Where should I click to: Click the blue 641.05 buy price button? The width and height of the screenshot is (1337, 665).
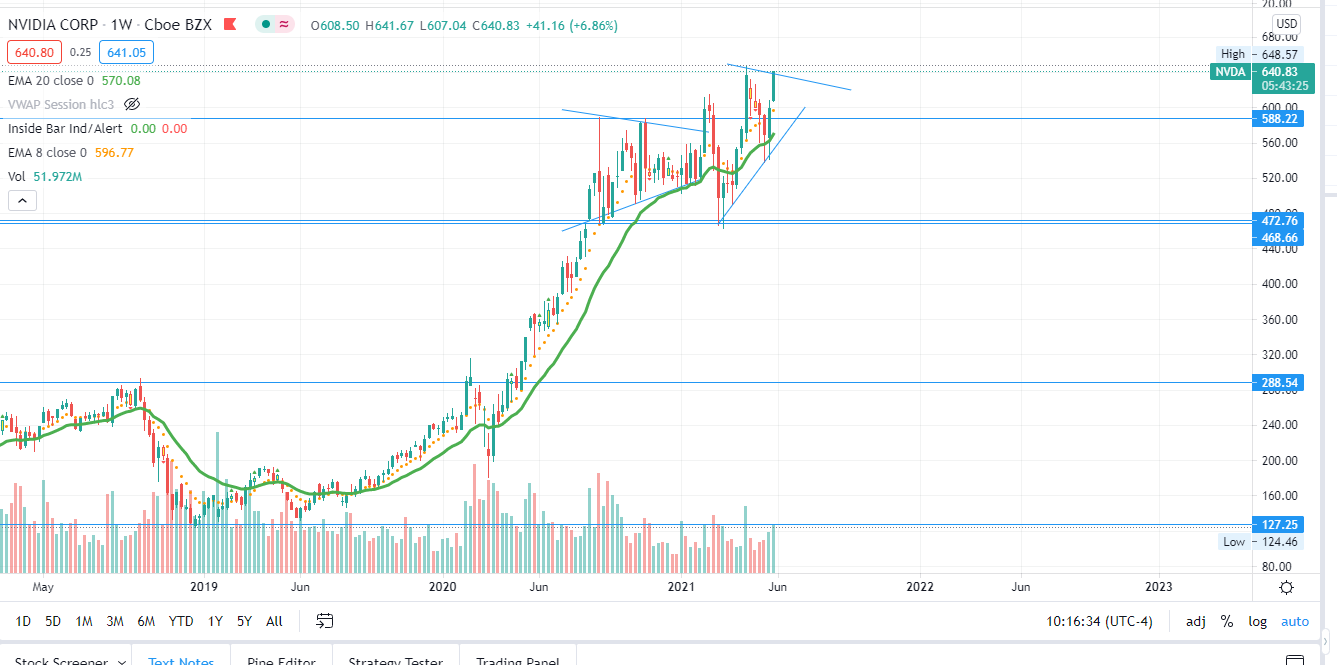click(125, 52)
